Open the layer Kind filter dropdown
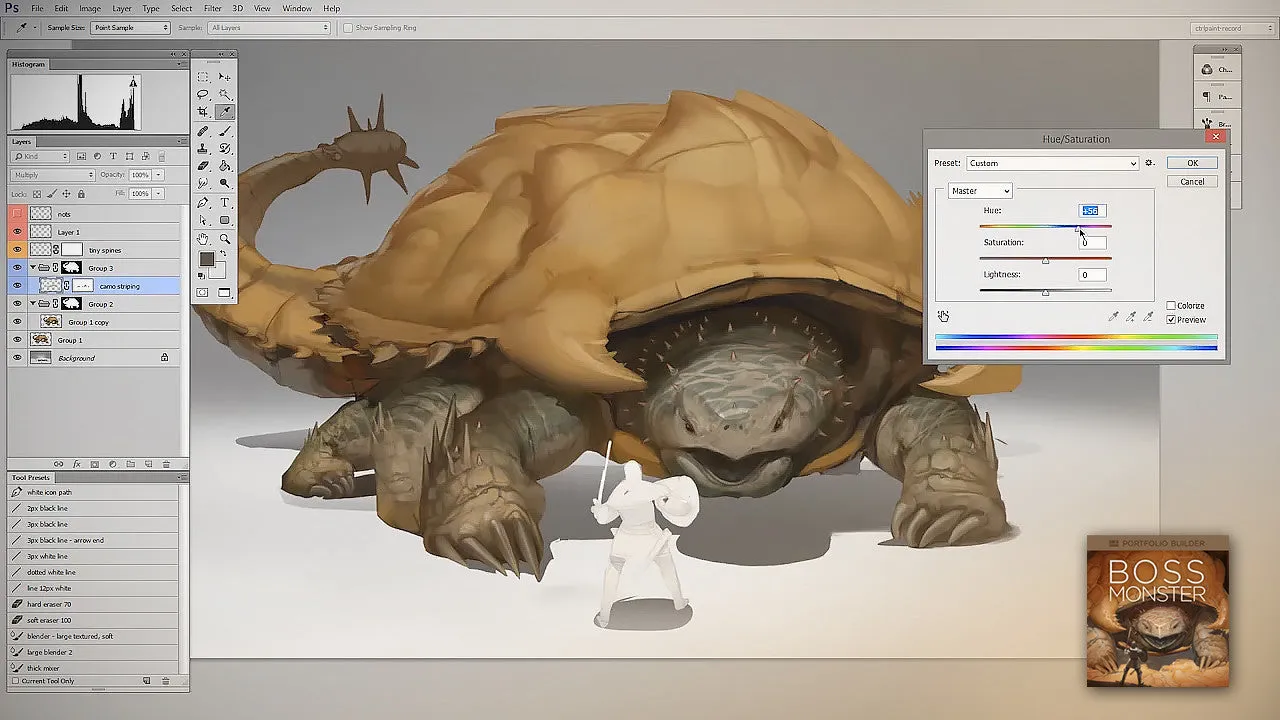The height and width of the screenshot is (720, 1280). tap(40, 157)
